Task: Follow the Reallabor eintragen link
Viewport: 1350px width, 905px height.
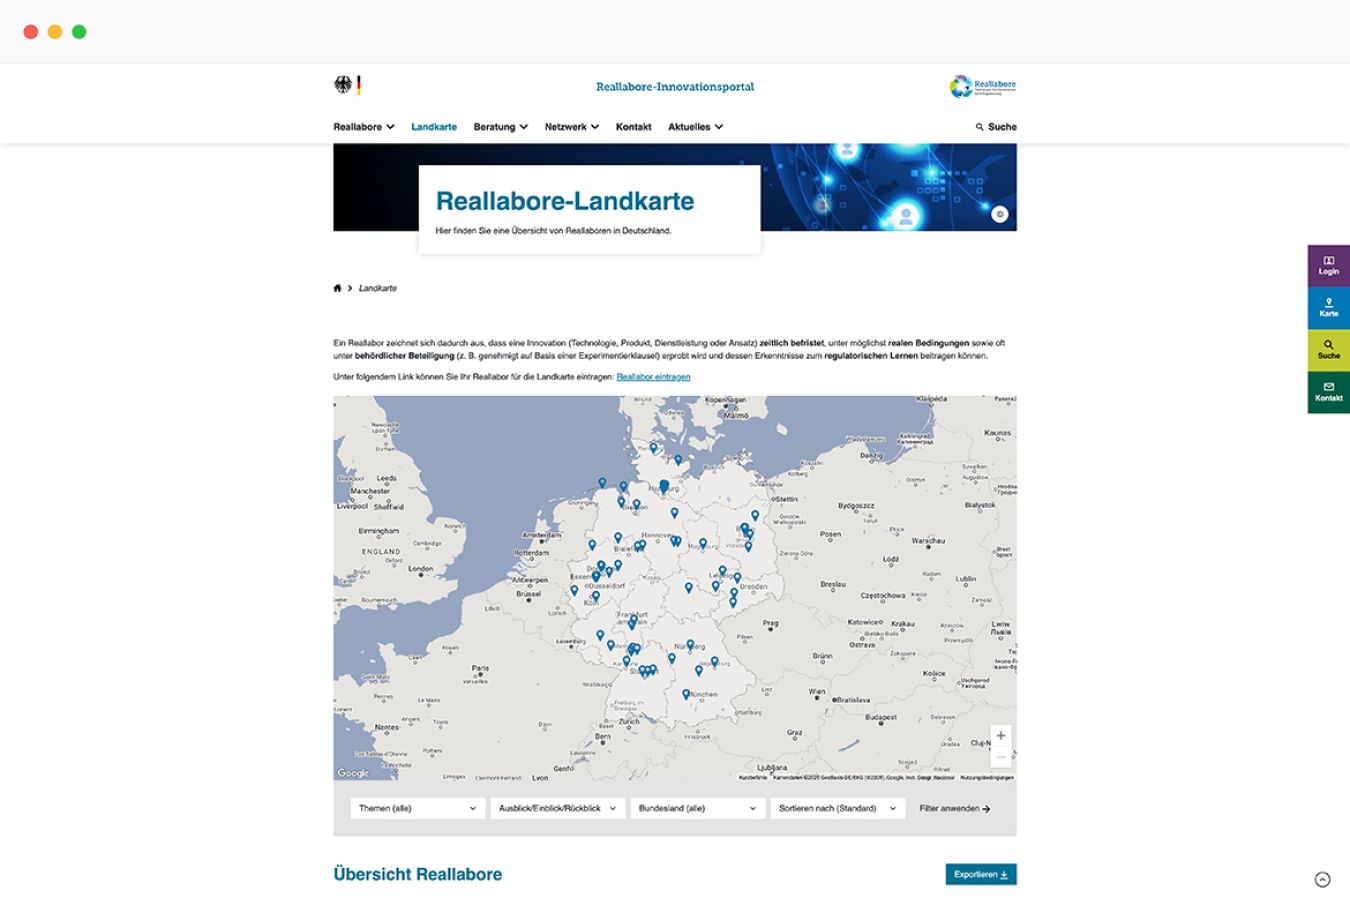Action: pyautogui.click(x=653, y=377)
